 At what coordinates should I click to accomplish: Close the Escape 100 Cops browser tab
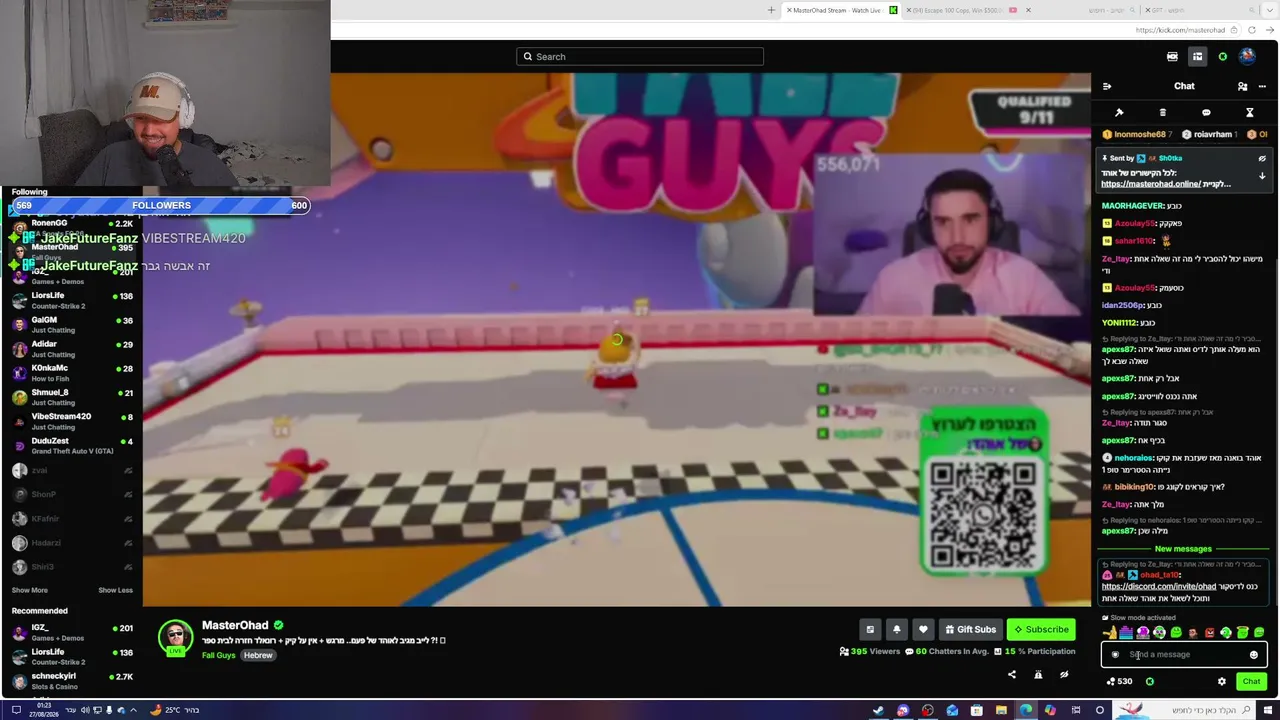click(1028, 11)
